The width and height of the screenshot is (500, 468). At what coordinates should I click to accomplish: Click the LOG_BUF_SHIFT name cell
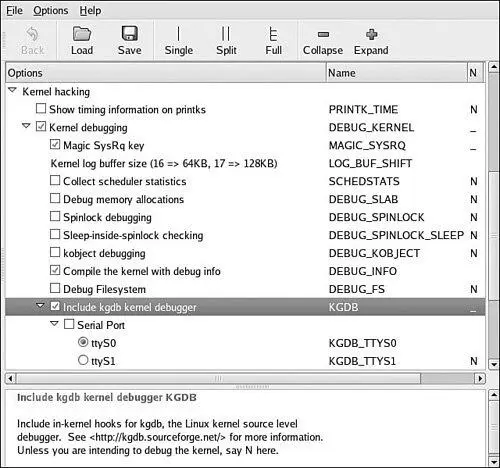370,163
